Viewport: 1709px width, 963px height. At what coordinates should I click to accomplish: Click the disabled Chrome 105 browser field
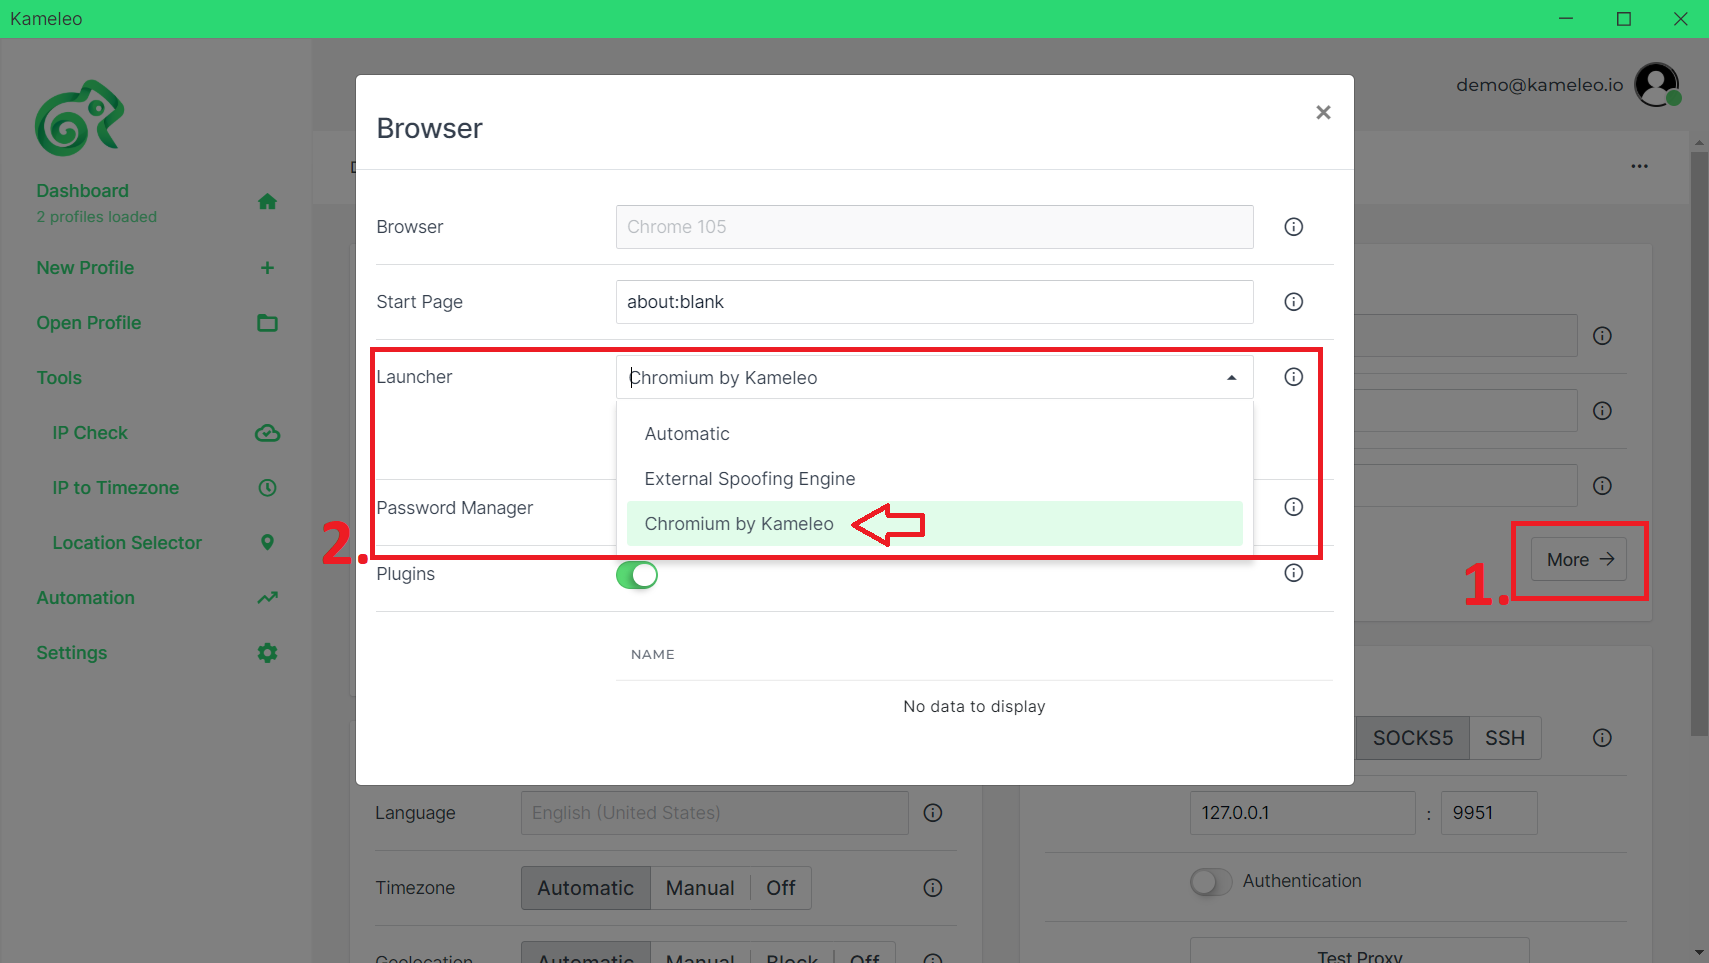[935, 227]
